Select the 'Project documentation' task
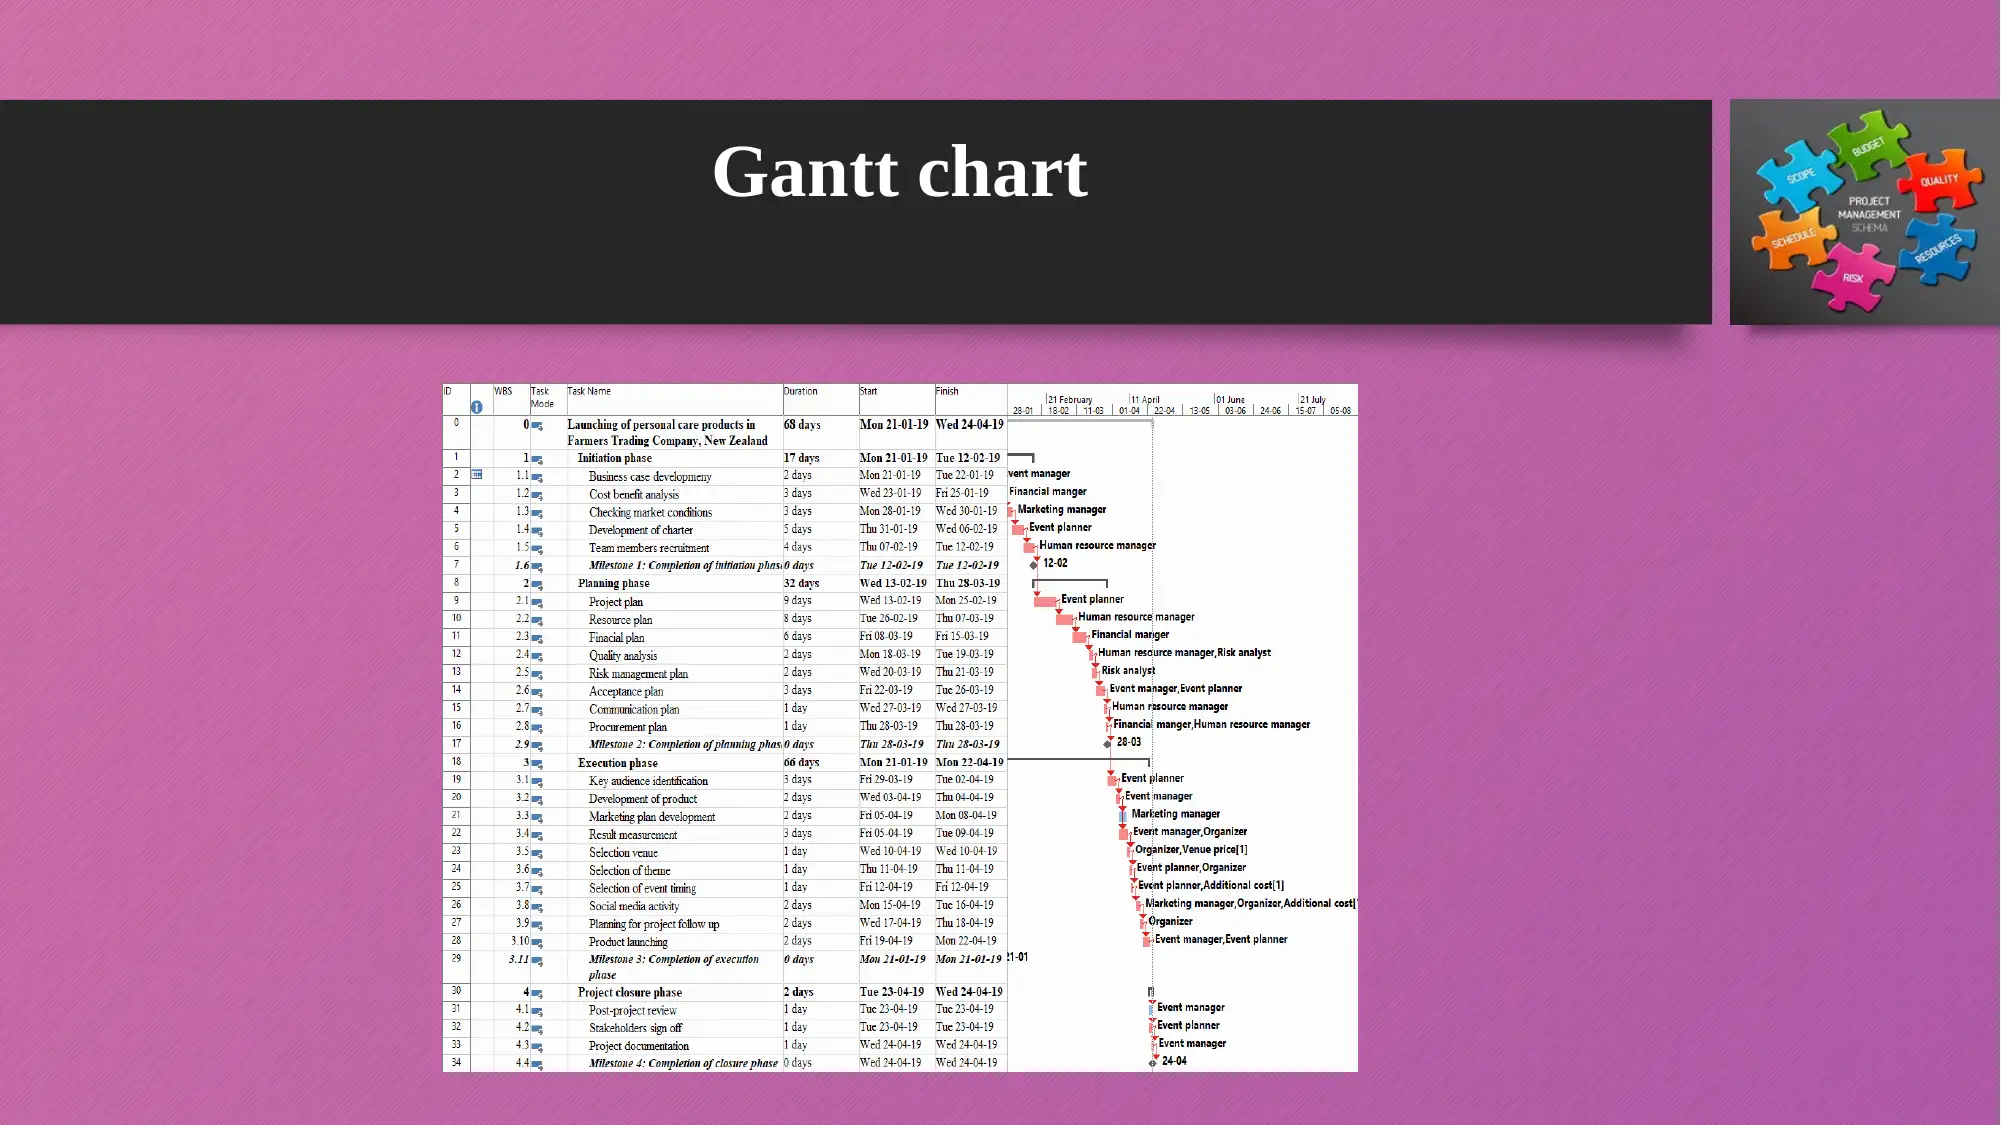This screenshot has height=1125, width=2001. coord(638,1047)
